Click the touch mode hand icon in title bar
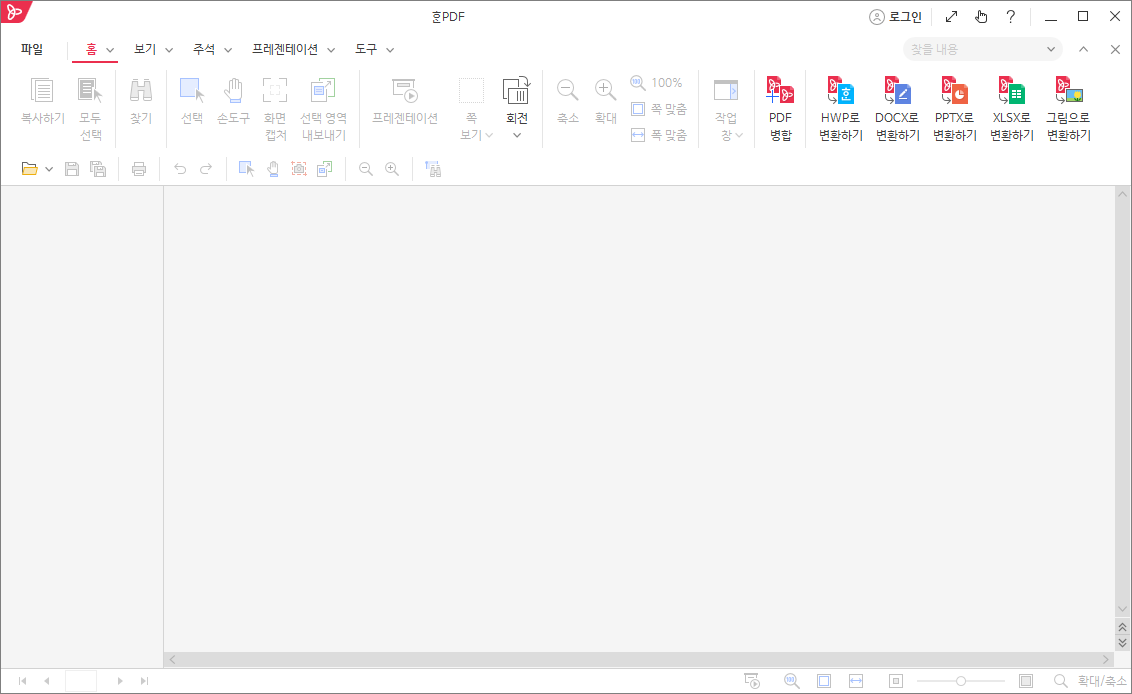 pyautogui.click(x=980, y=17)
